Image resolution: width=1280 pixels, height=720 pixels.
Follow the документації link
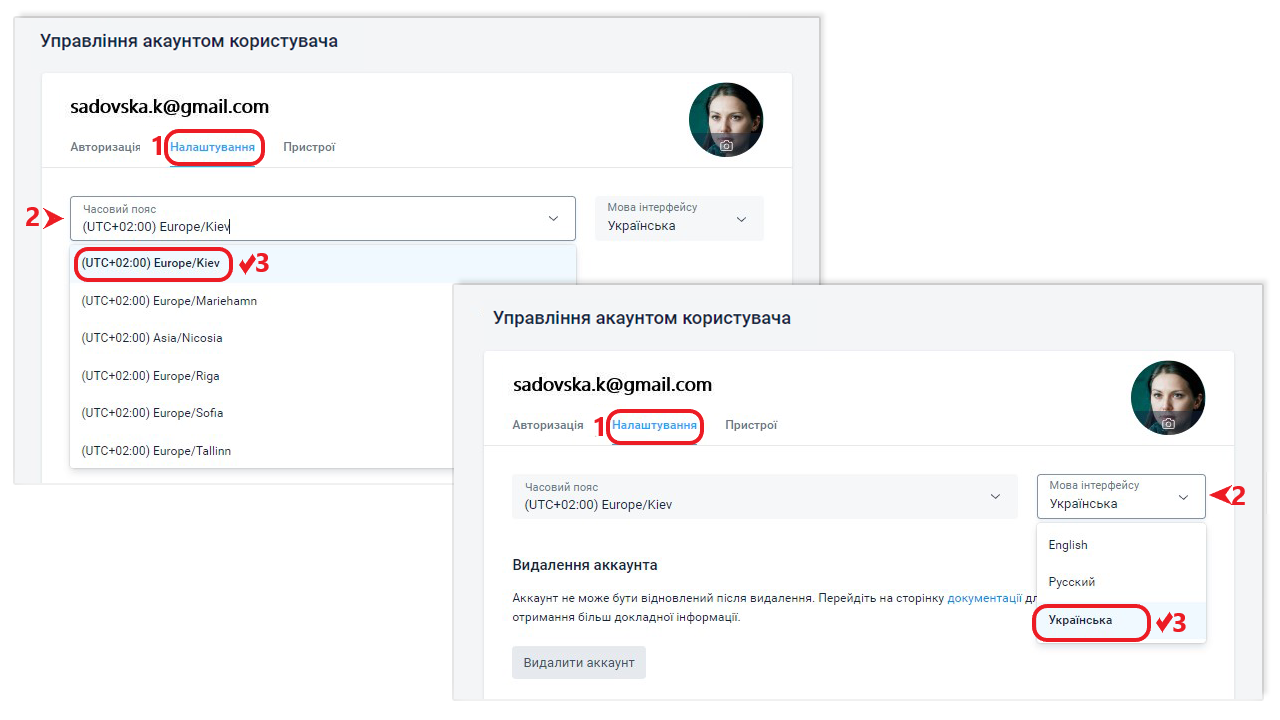[984, 598]
